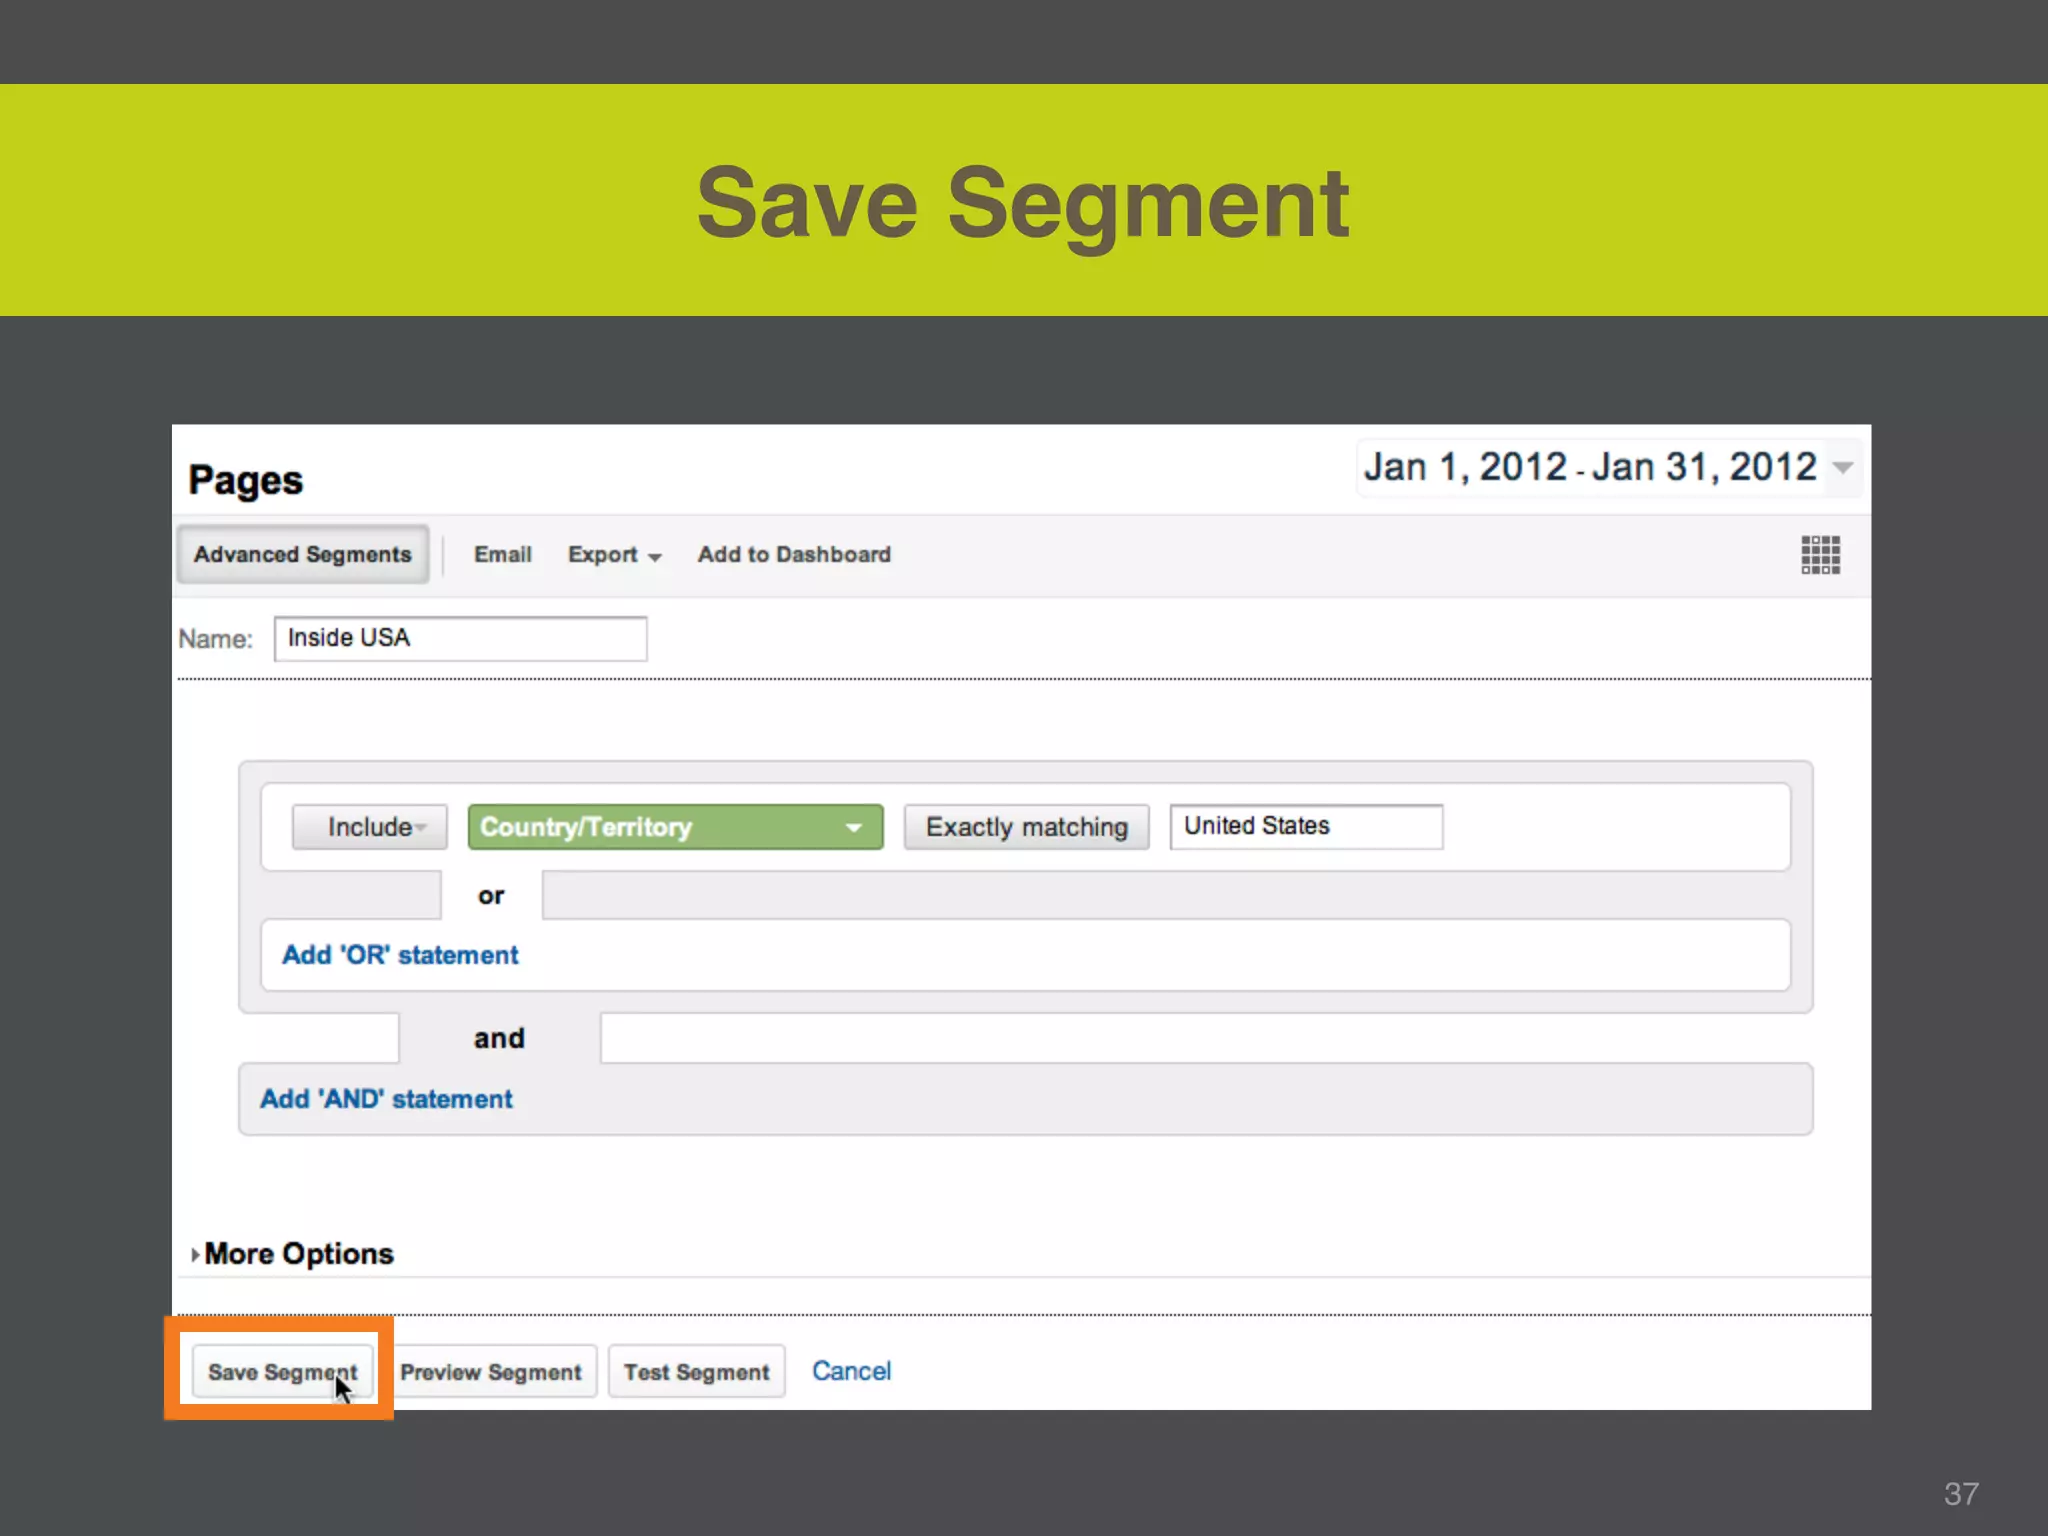Click the Test Segment button
The width and height of the screenshot is (2048, 1536).
(696, 1372)
